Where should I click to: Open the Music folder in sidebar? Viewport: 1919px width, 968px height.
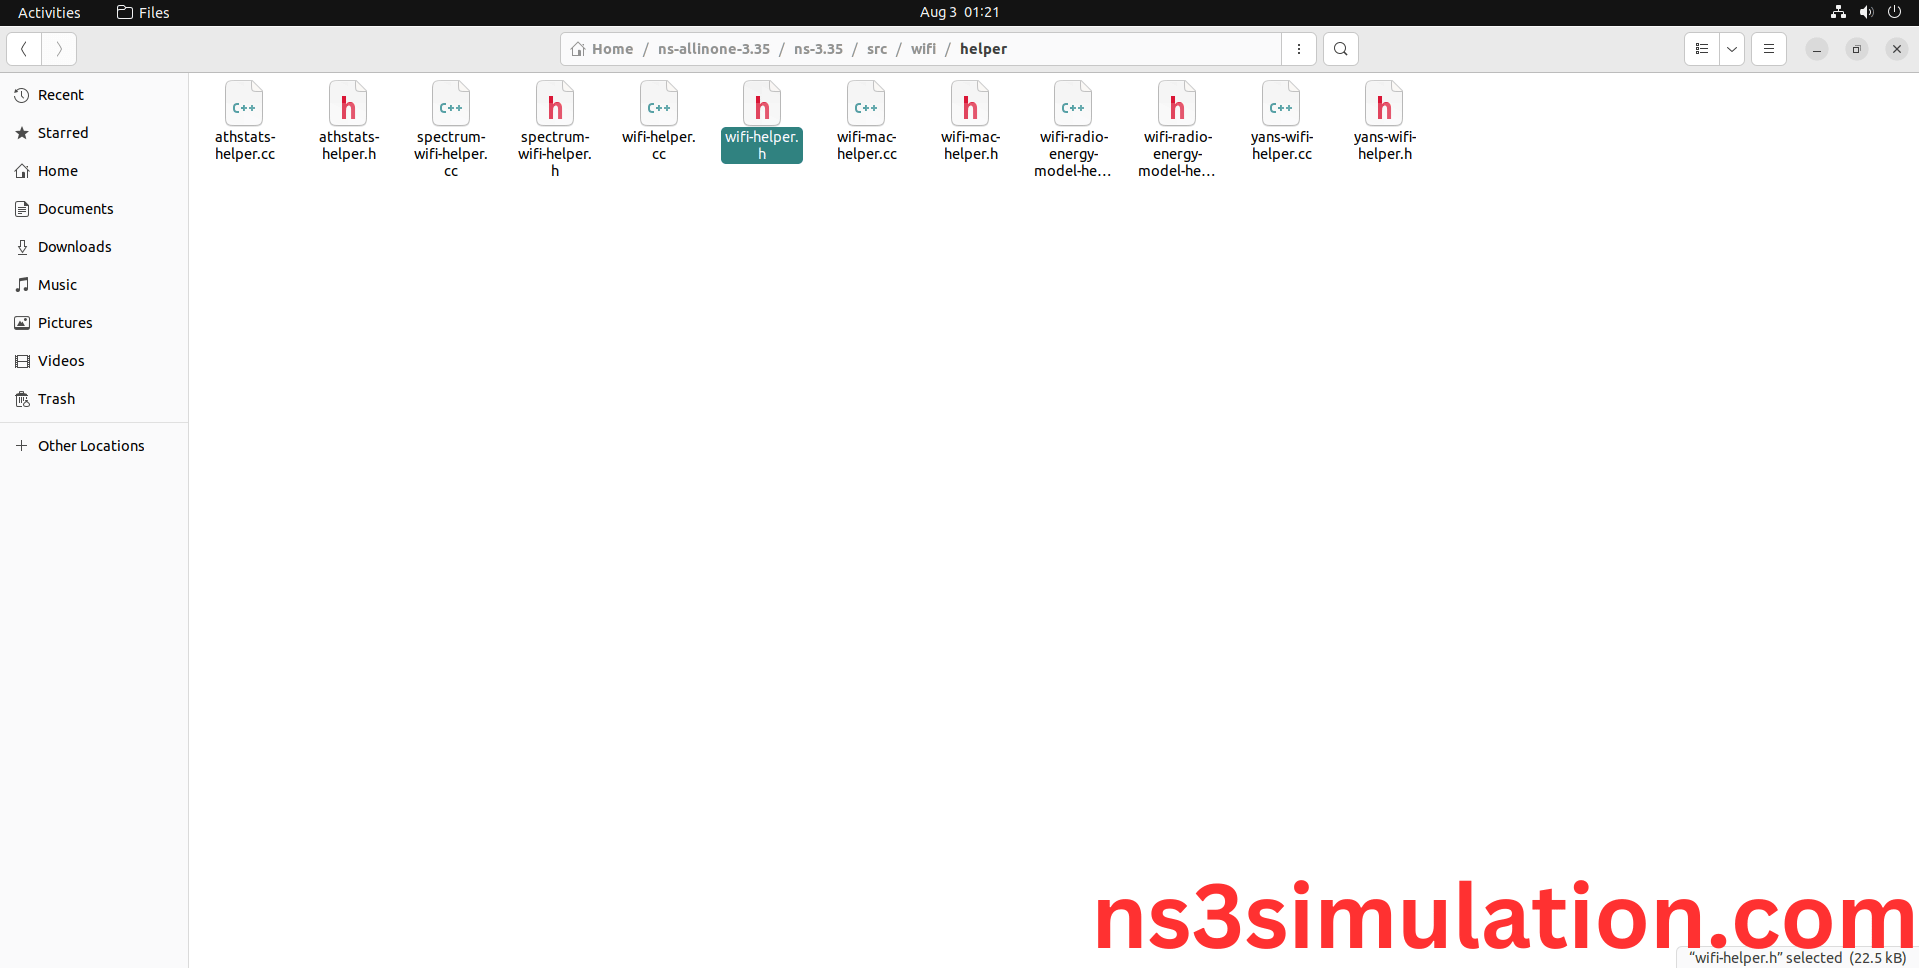[x=56, y=284]
